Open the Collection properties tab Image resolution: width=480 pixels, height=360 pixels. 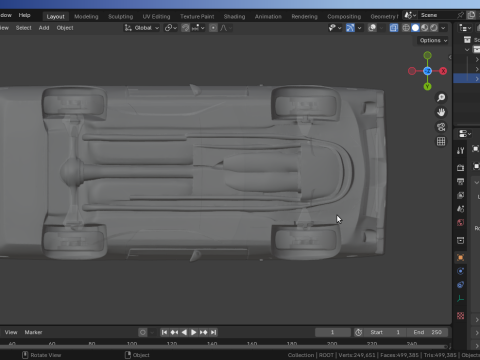(461, 240)
